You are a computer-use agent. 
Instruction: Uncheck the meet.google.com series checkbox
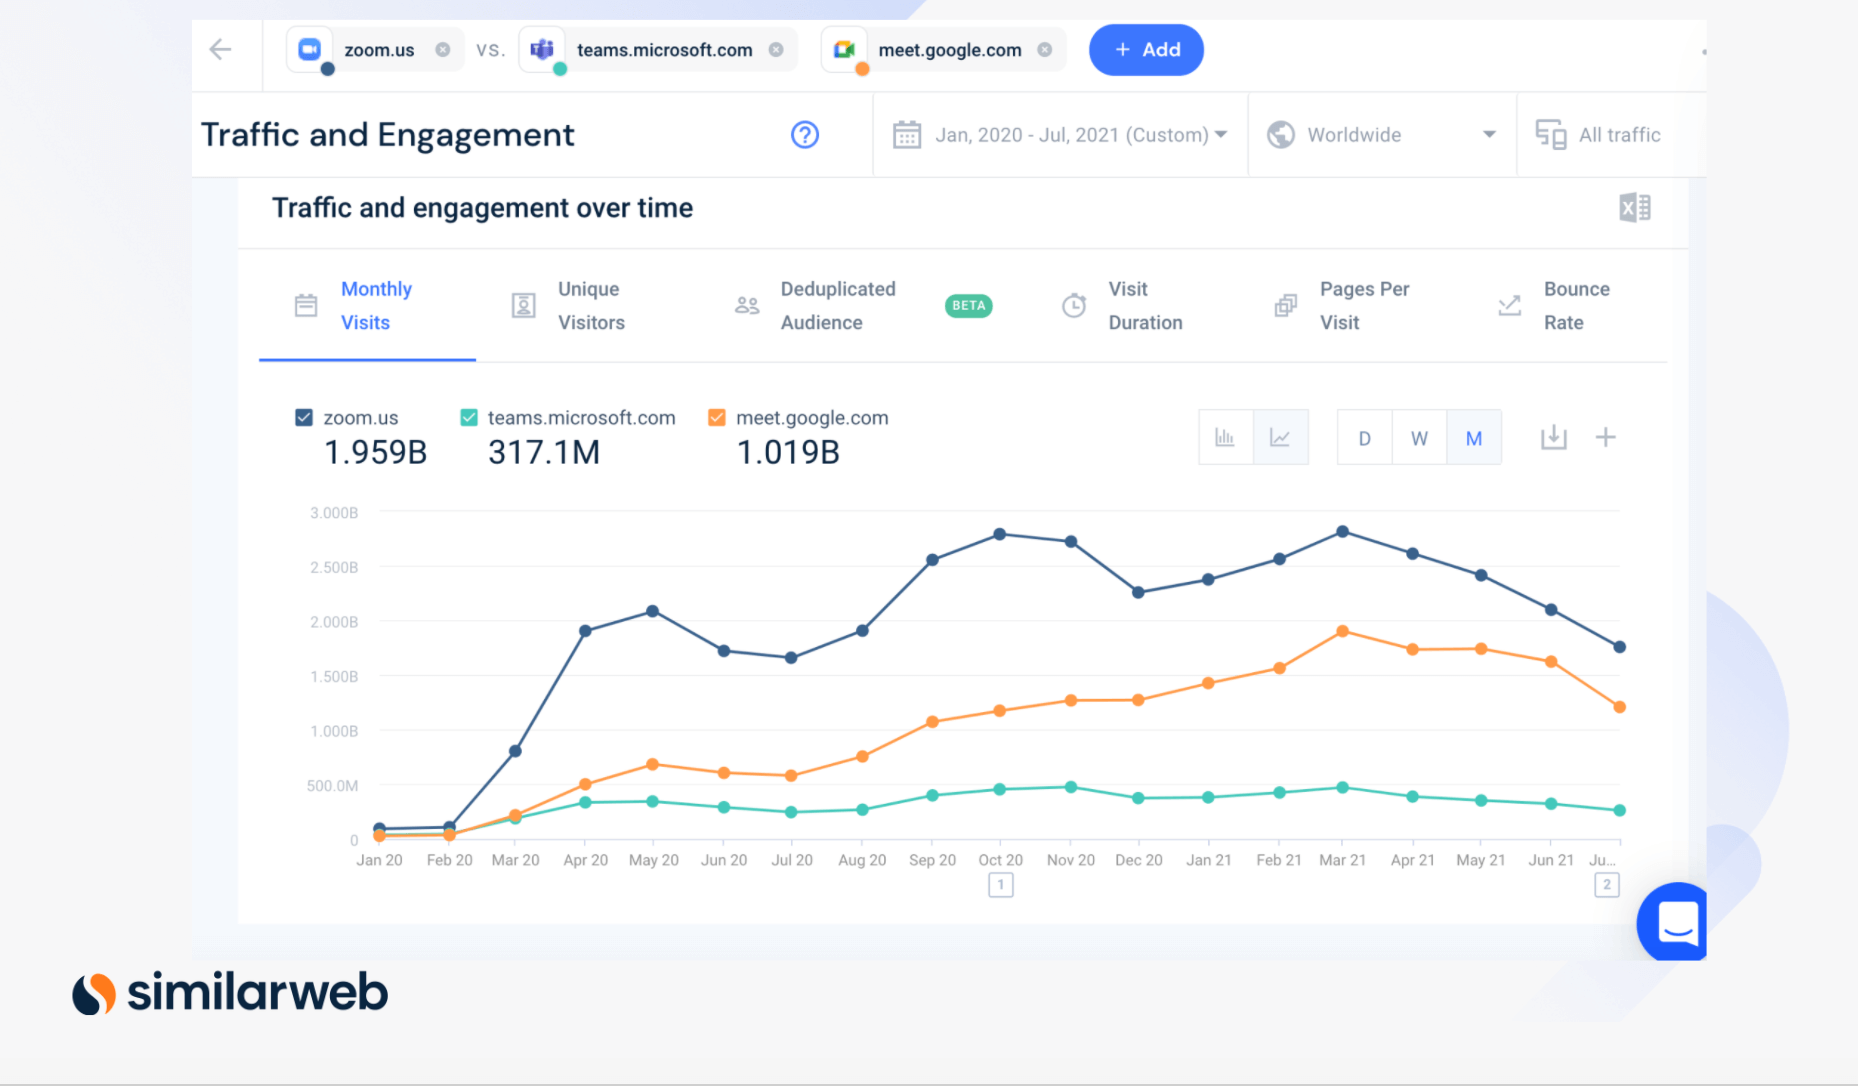(x=717, y=417)
